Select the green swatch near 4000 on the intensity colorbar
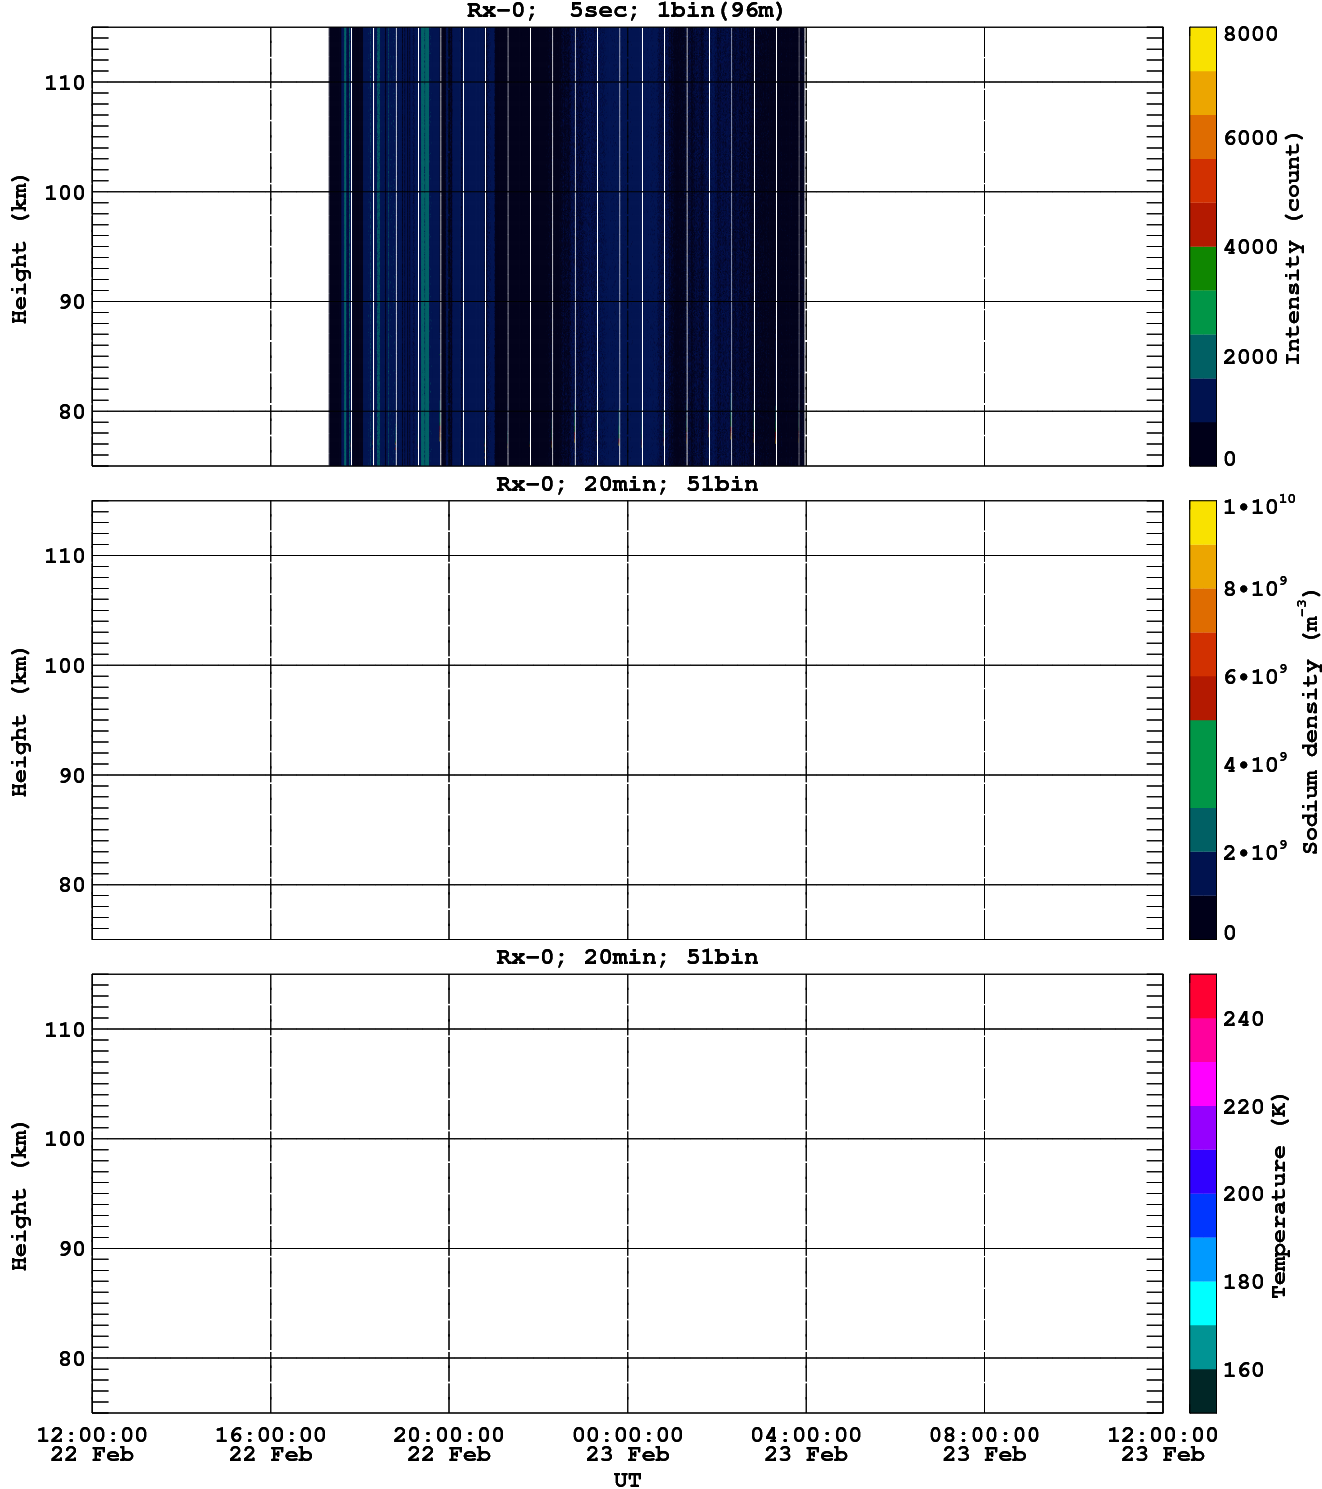Image resolution: width=1322 pixels, height=1489 pixels. (1202, 268)
